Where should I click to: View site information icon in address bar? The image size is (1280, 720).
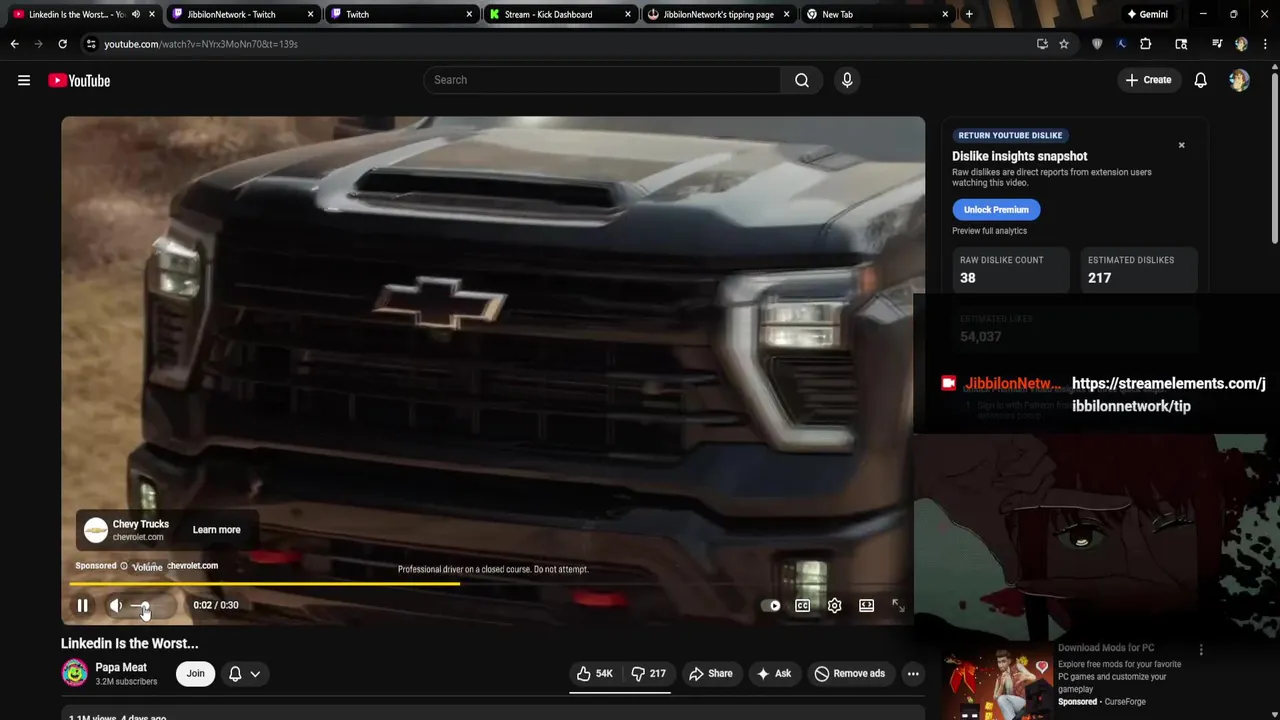pyautogui.click(x=91, y=44)
